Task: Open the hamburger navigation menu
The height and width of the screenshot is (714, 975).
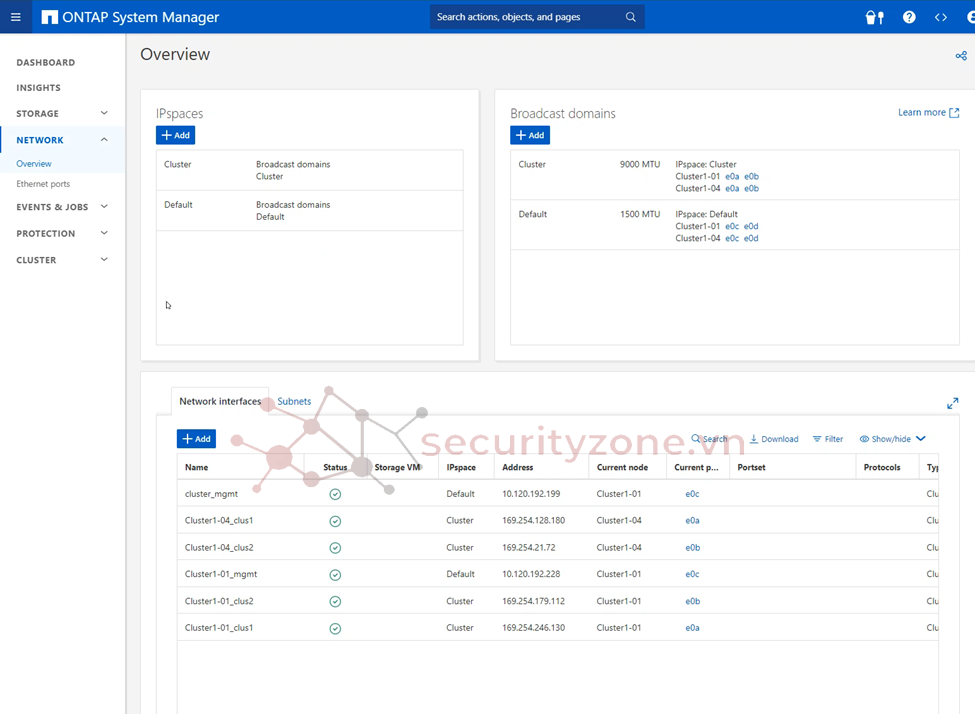Action: pyautogui.click(x=15, y=17)
